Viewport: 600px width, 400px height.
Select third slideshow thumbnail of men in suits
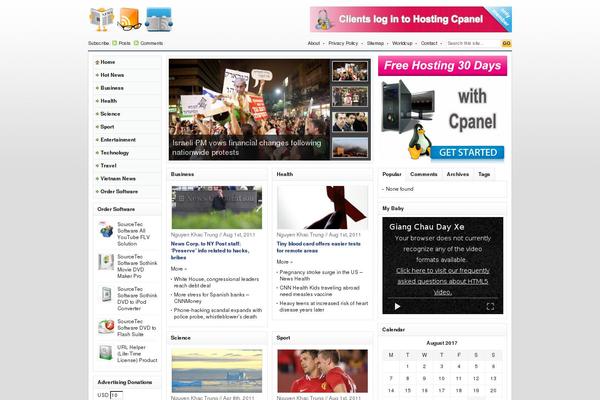coord(350,122)
